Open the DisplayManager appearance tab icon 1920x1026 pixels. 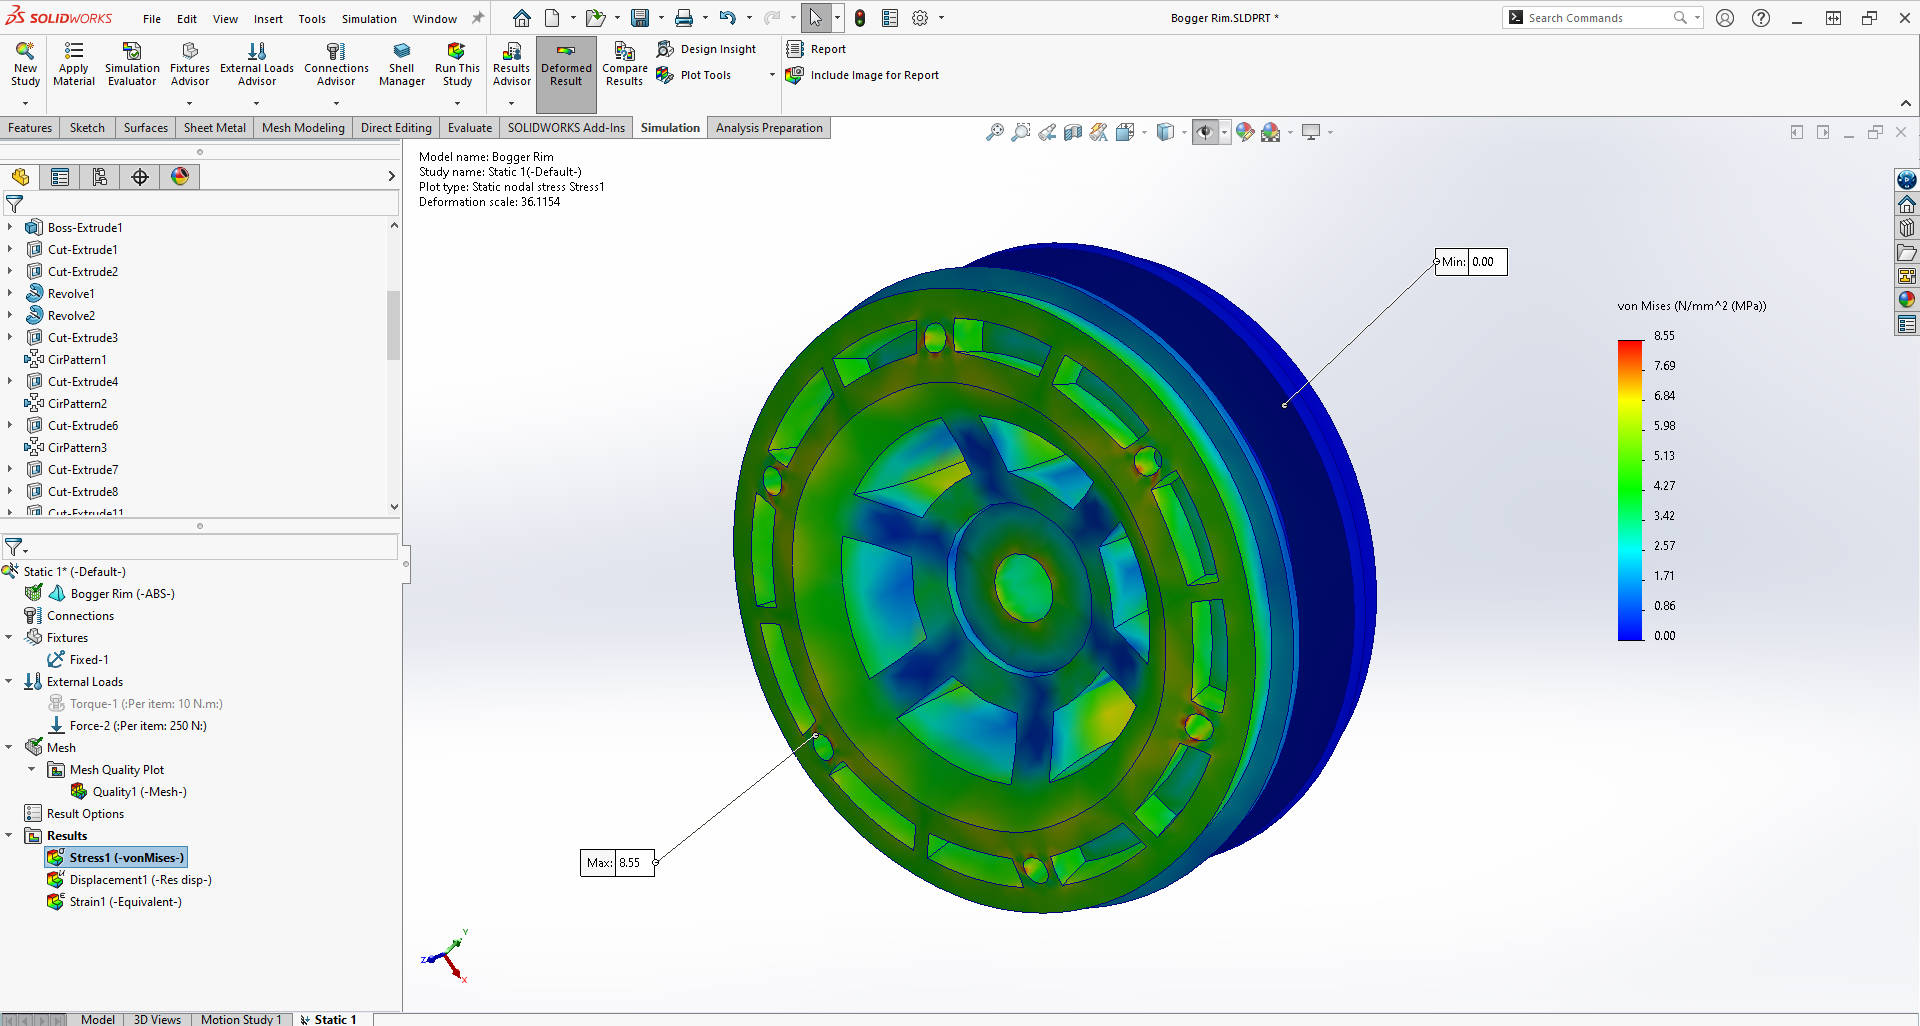pos(180,177)
